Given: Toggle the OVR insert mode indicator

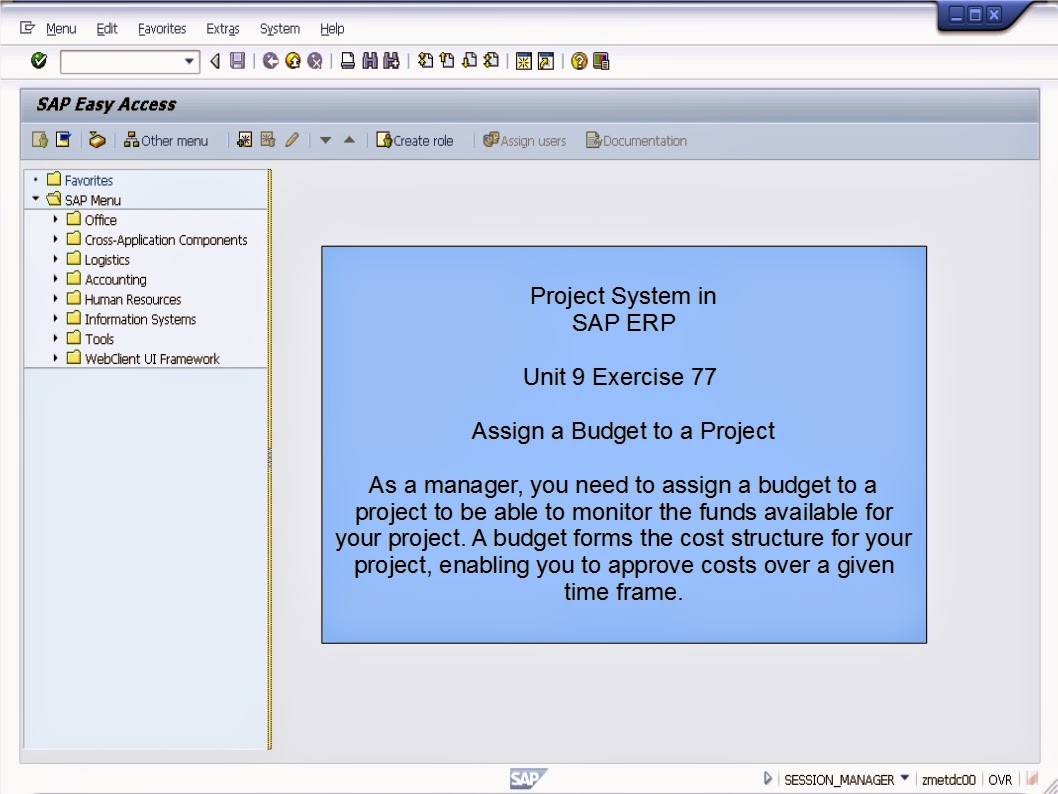Looking at the screenshot, I should (x=1000, y=780).
